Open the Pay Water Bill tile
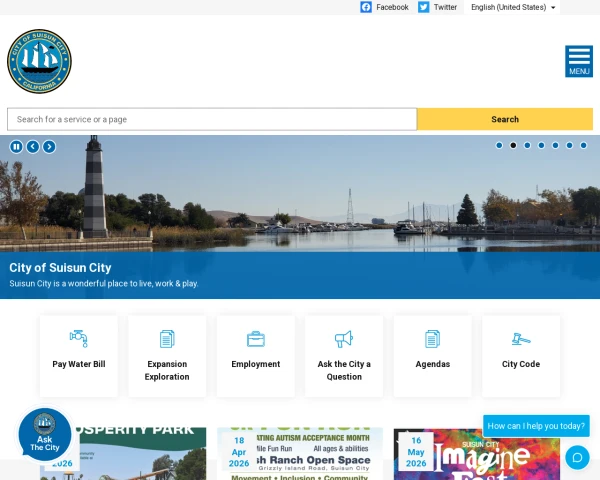Viewport: 600px width, 480px height. (79, 355)
